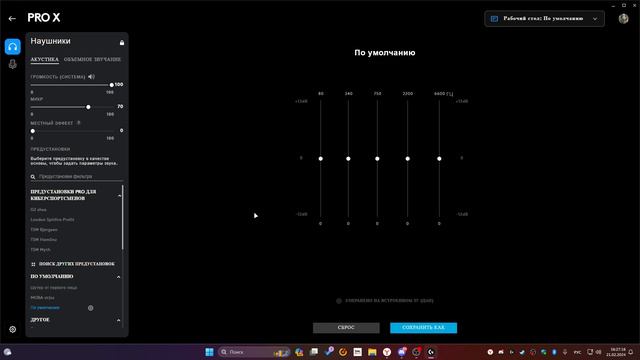The width and height of the screenshot is (640, 360).
Task: Click the Windows taskbar search box
Action: coord(254,352)
